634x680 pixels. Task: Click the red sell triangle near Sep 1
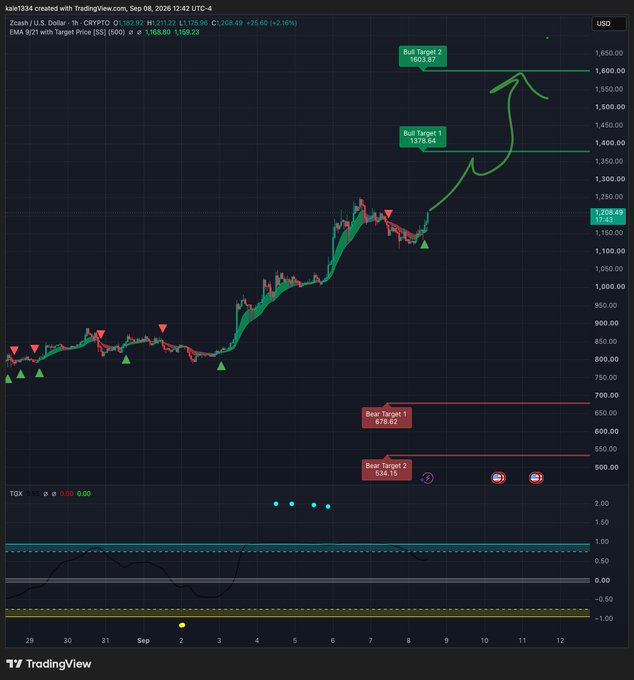tap(163, 328)
